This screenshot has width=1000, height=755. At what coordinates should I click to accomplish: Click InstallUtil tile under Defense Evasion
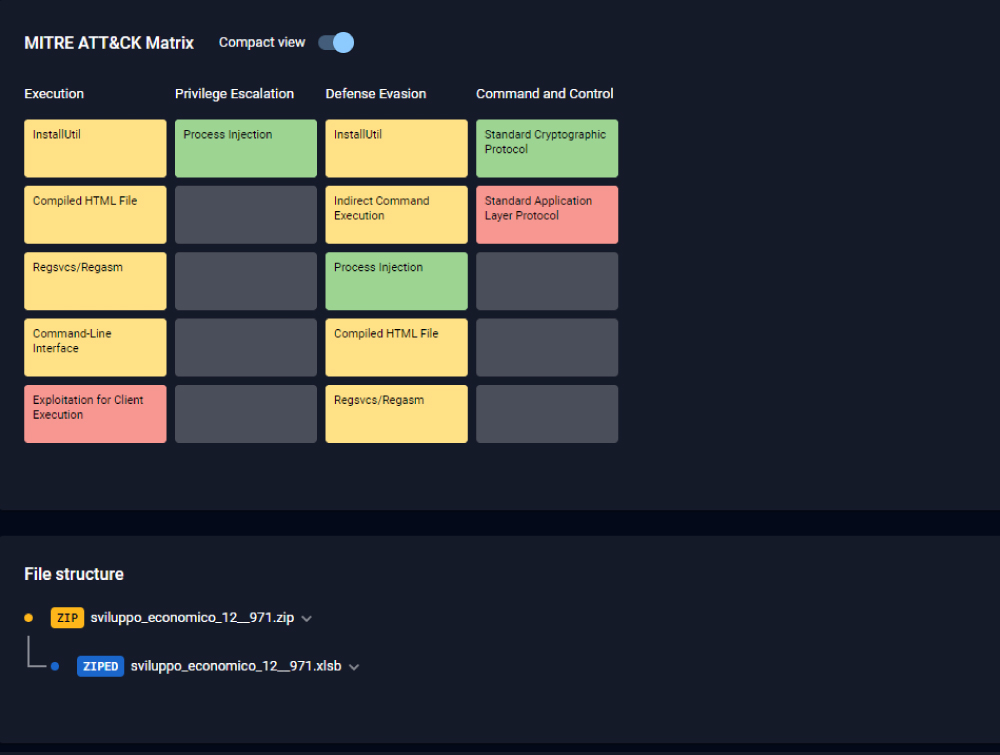(396, 149)
